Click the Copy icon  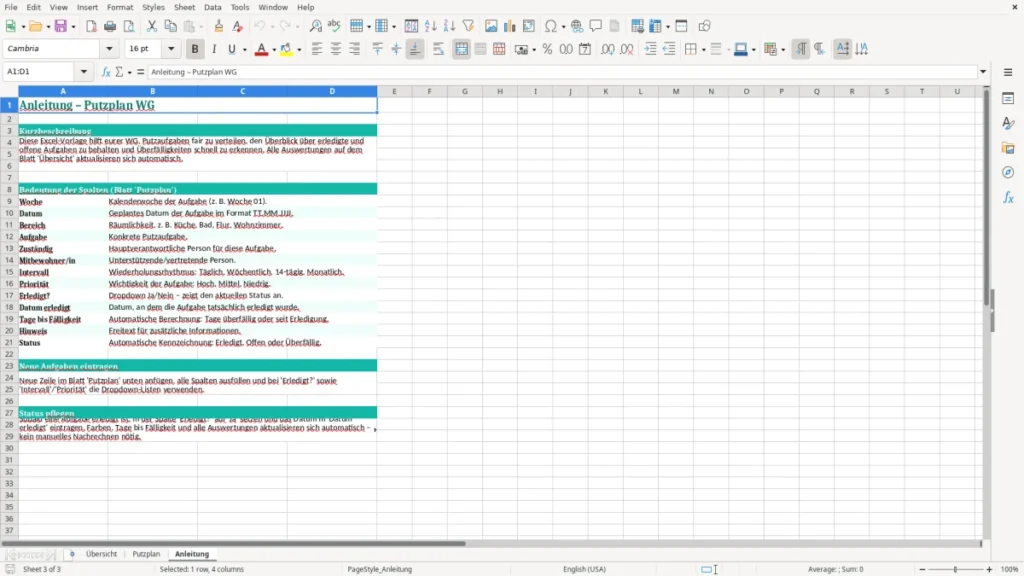(170, 26)
